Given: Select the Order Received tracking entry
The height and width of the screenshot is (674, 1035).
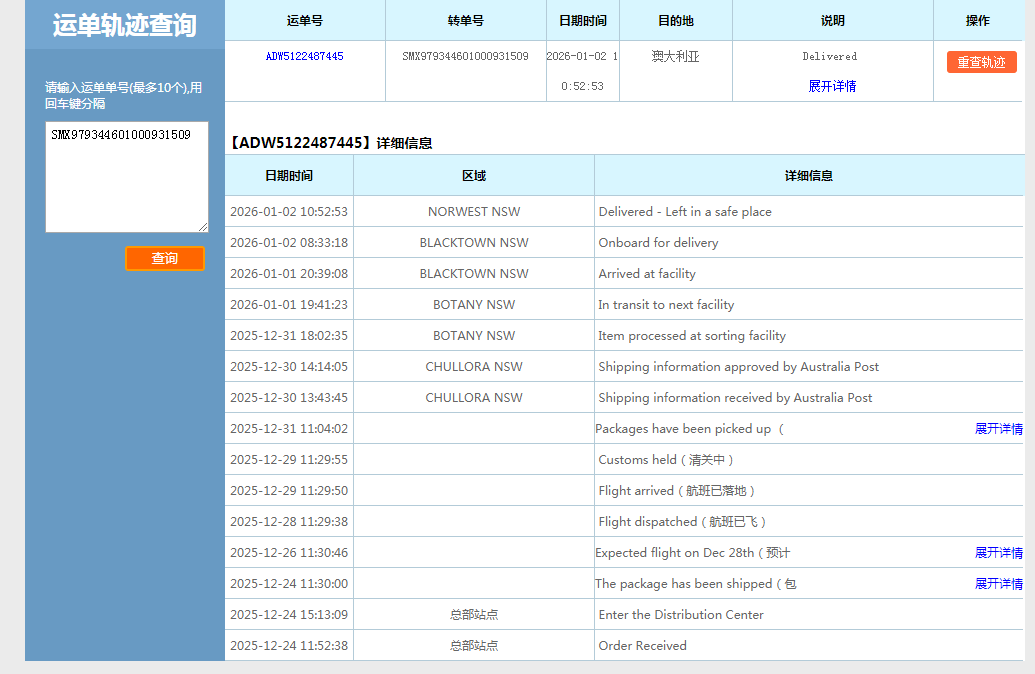Looking at the screenshot, I should click(642, 646).
